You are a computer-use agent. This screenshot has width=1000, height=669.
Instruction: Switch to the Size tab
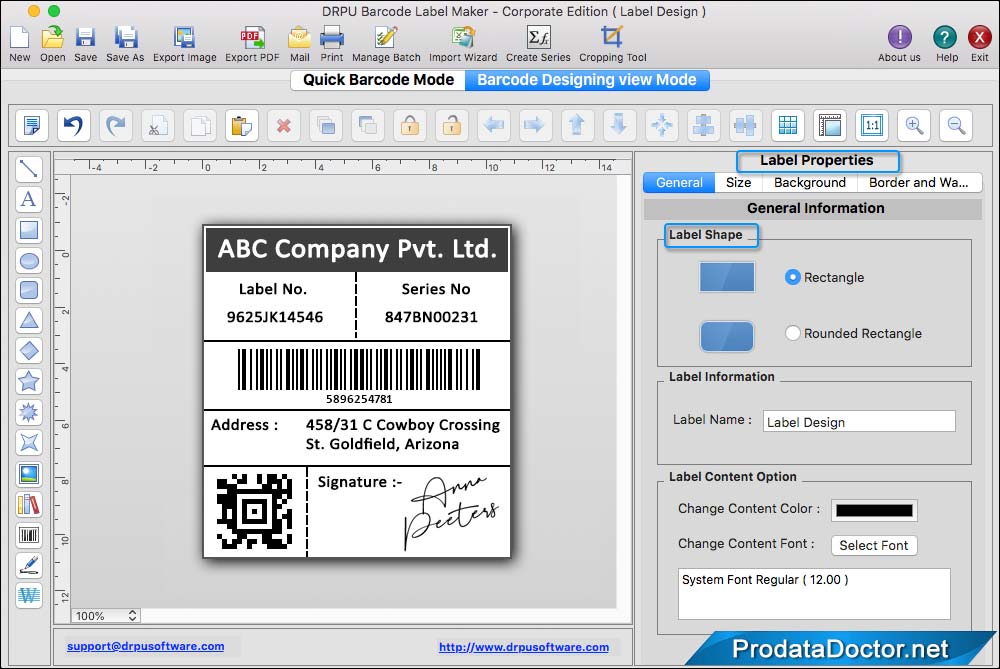point(739,182)
